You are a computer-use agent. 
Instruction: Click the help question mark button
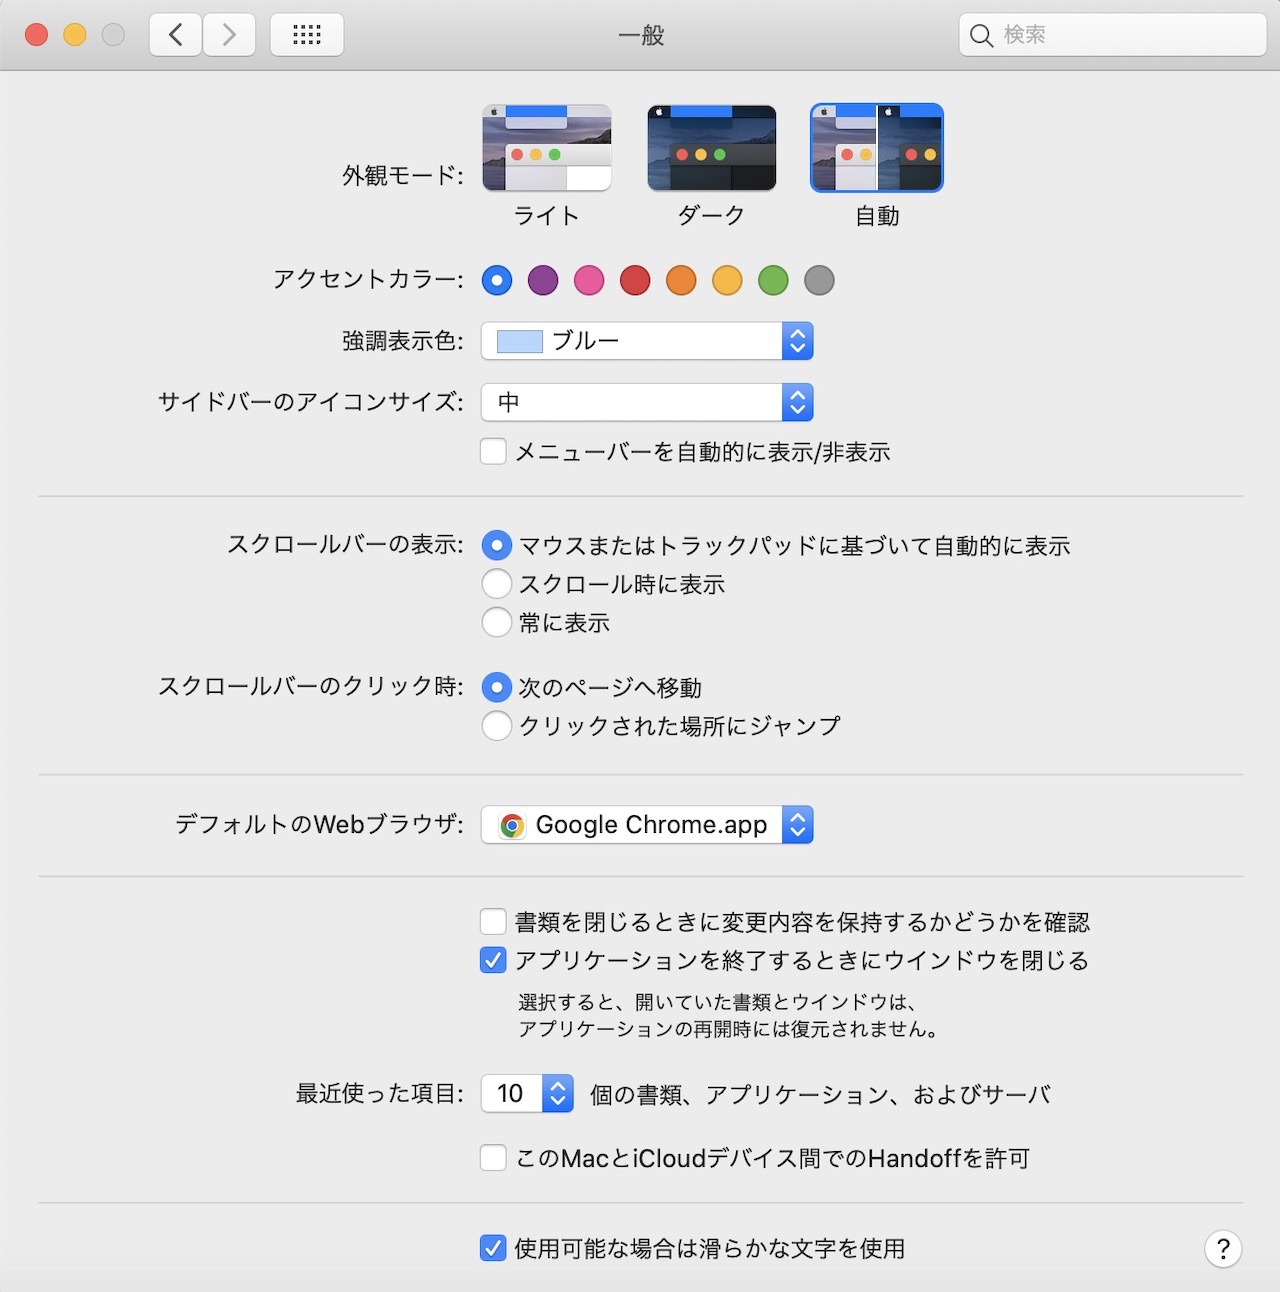(x=1221, y=1248)
